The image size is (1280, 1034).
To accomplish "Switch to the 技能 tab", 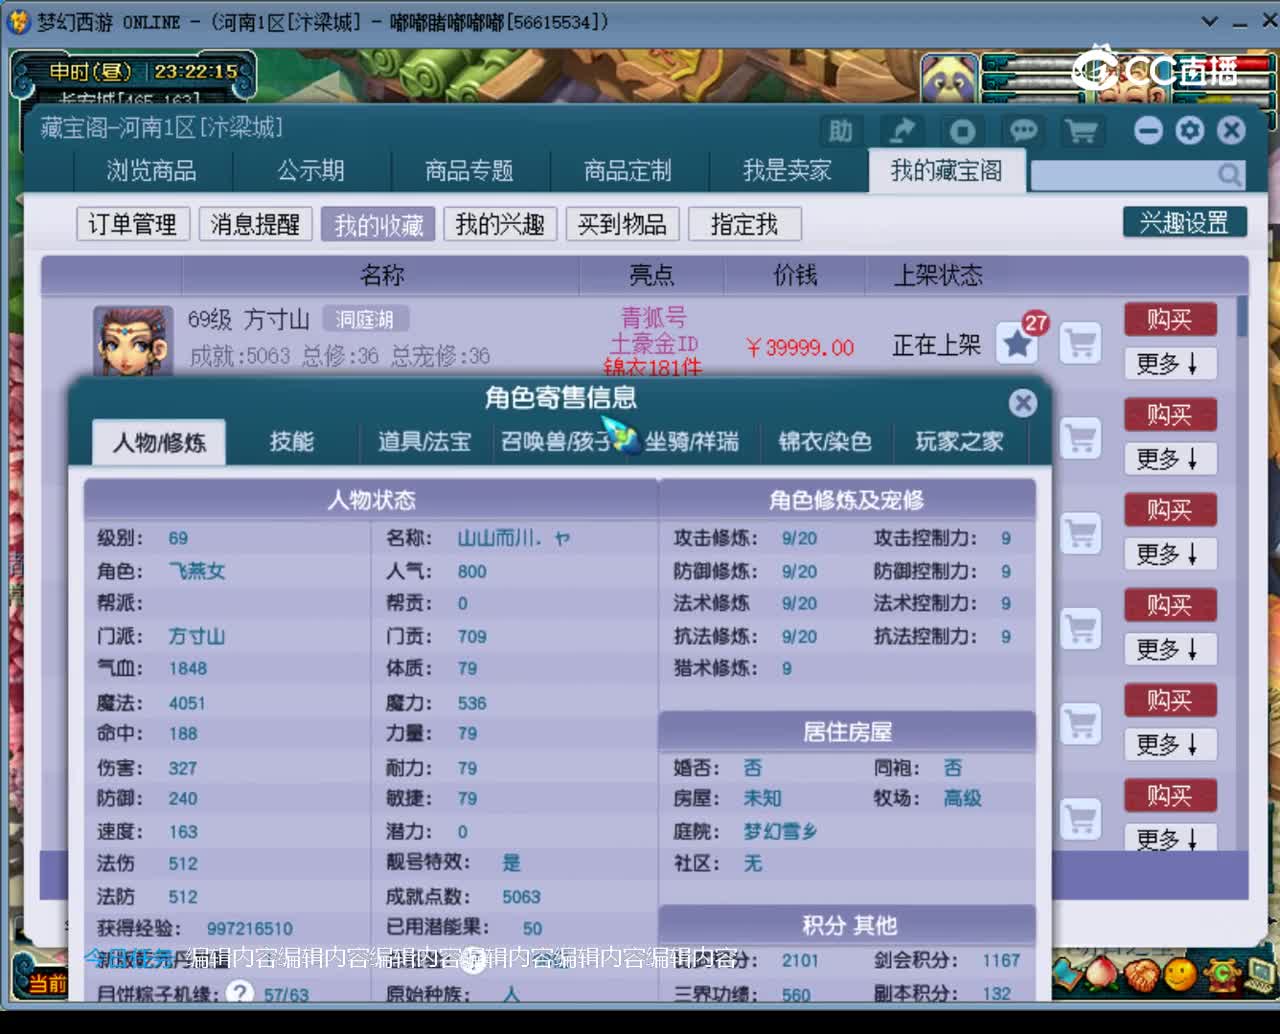I will (x=292, y=442).
